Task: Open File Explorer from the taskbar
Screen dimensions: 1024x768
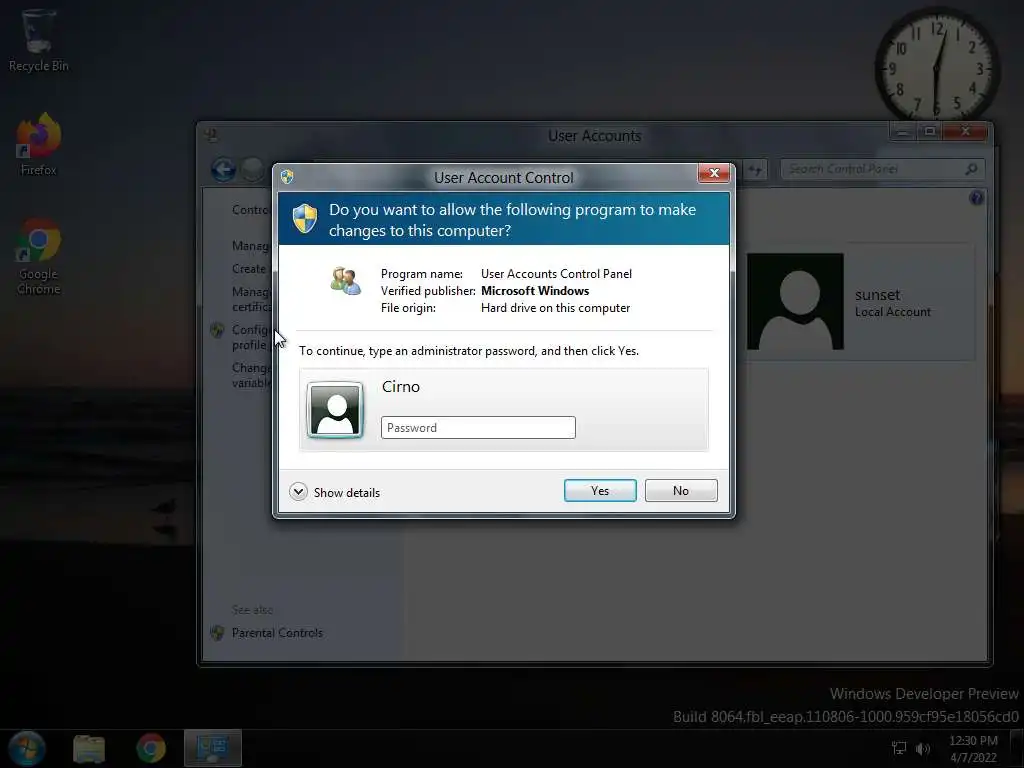Action: tap(89, 749)
